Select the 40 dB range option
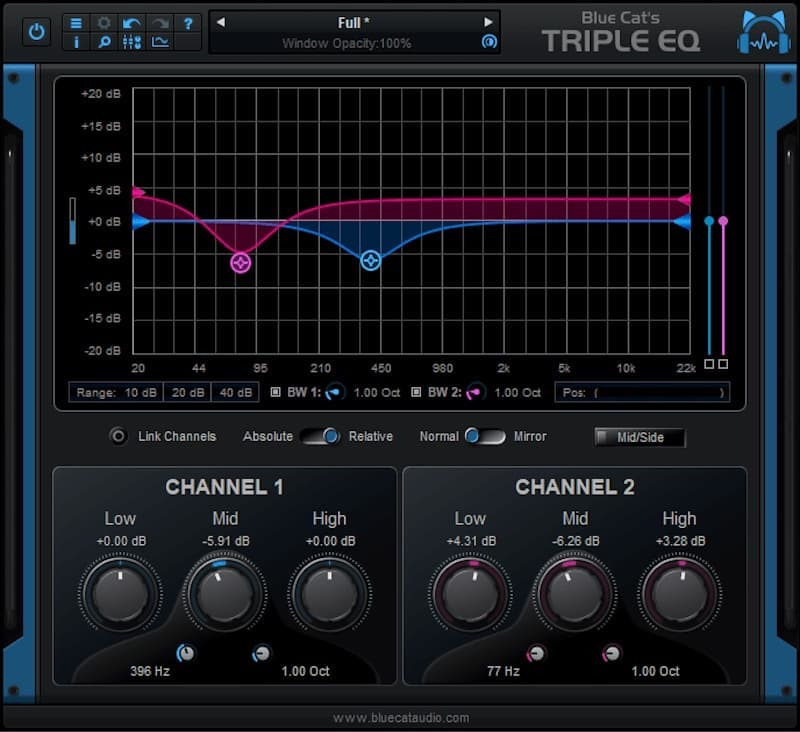The image size is (800, 732). (x=234, y=392)
